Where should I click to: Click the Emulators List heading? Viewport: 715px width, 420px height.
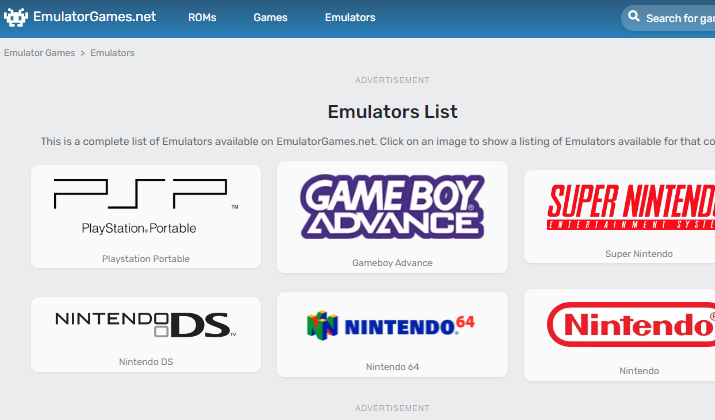392,112
